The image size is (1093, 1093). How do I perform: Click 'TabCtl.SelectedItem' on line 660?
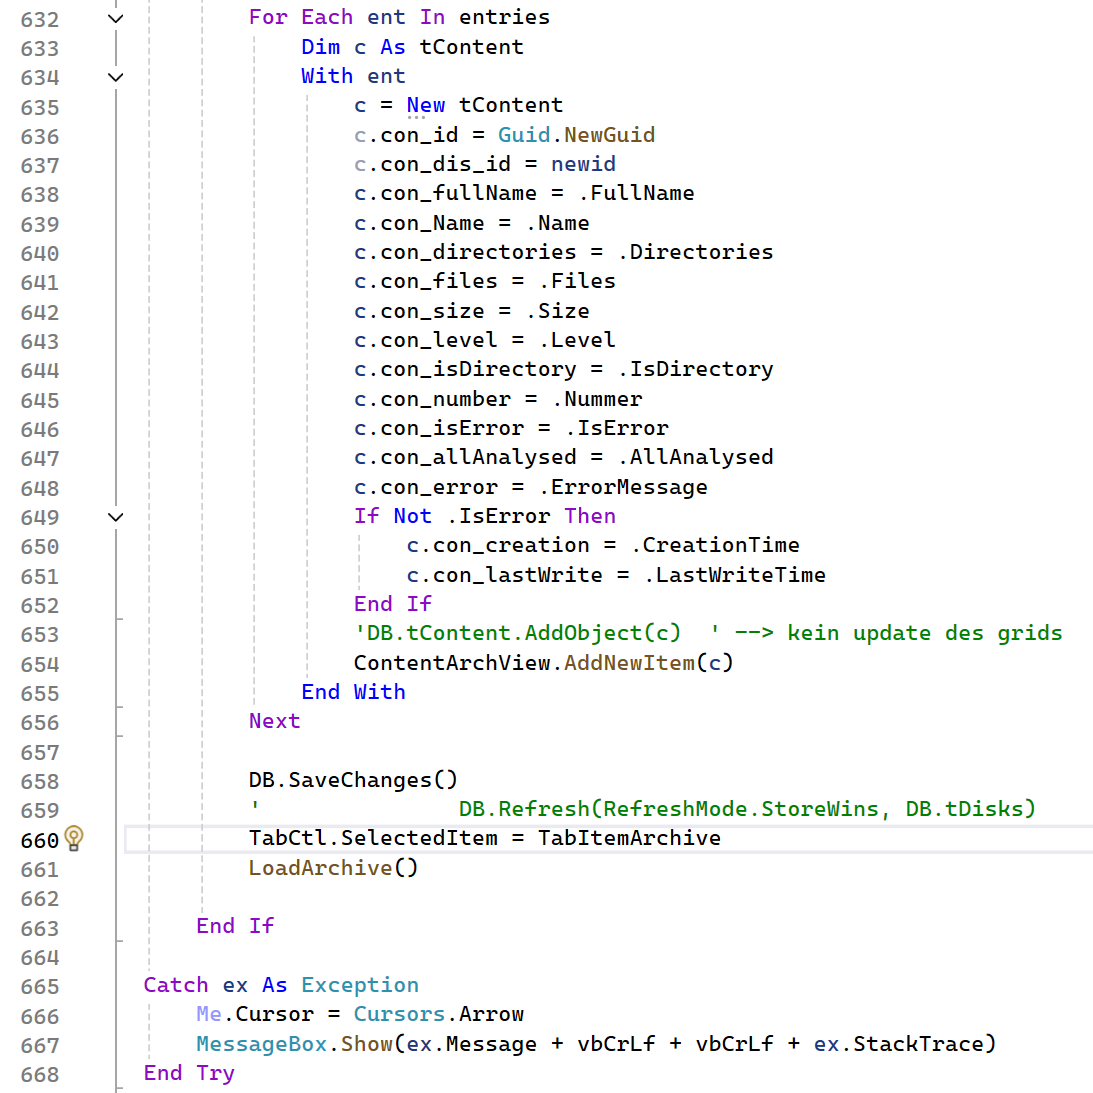pos(374,838)
